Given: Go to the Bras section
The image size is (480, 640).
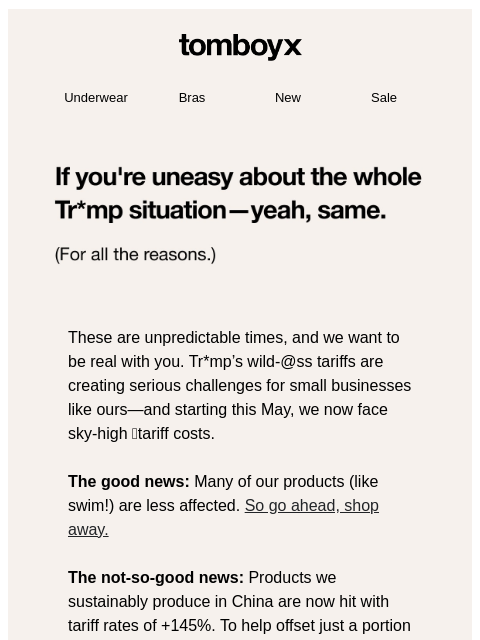Looking at the screenshot, I should [192, 98].
